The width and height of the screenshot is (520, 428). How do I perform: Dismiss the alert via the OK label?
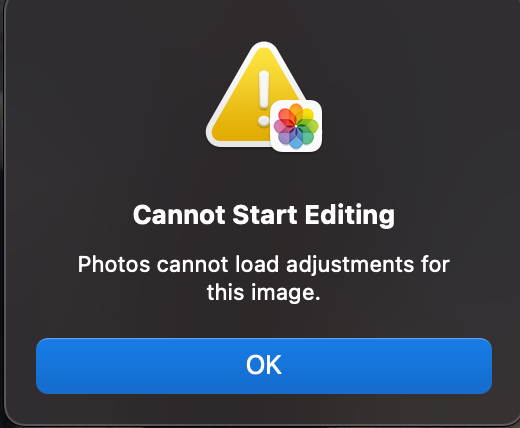[x=264, y=365]
